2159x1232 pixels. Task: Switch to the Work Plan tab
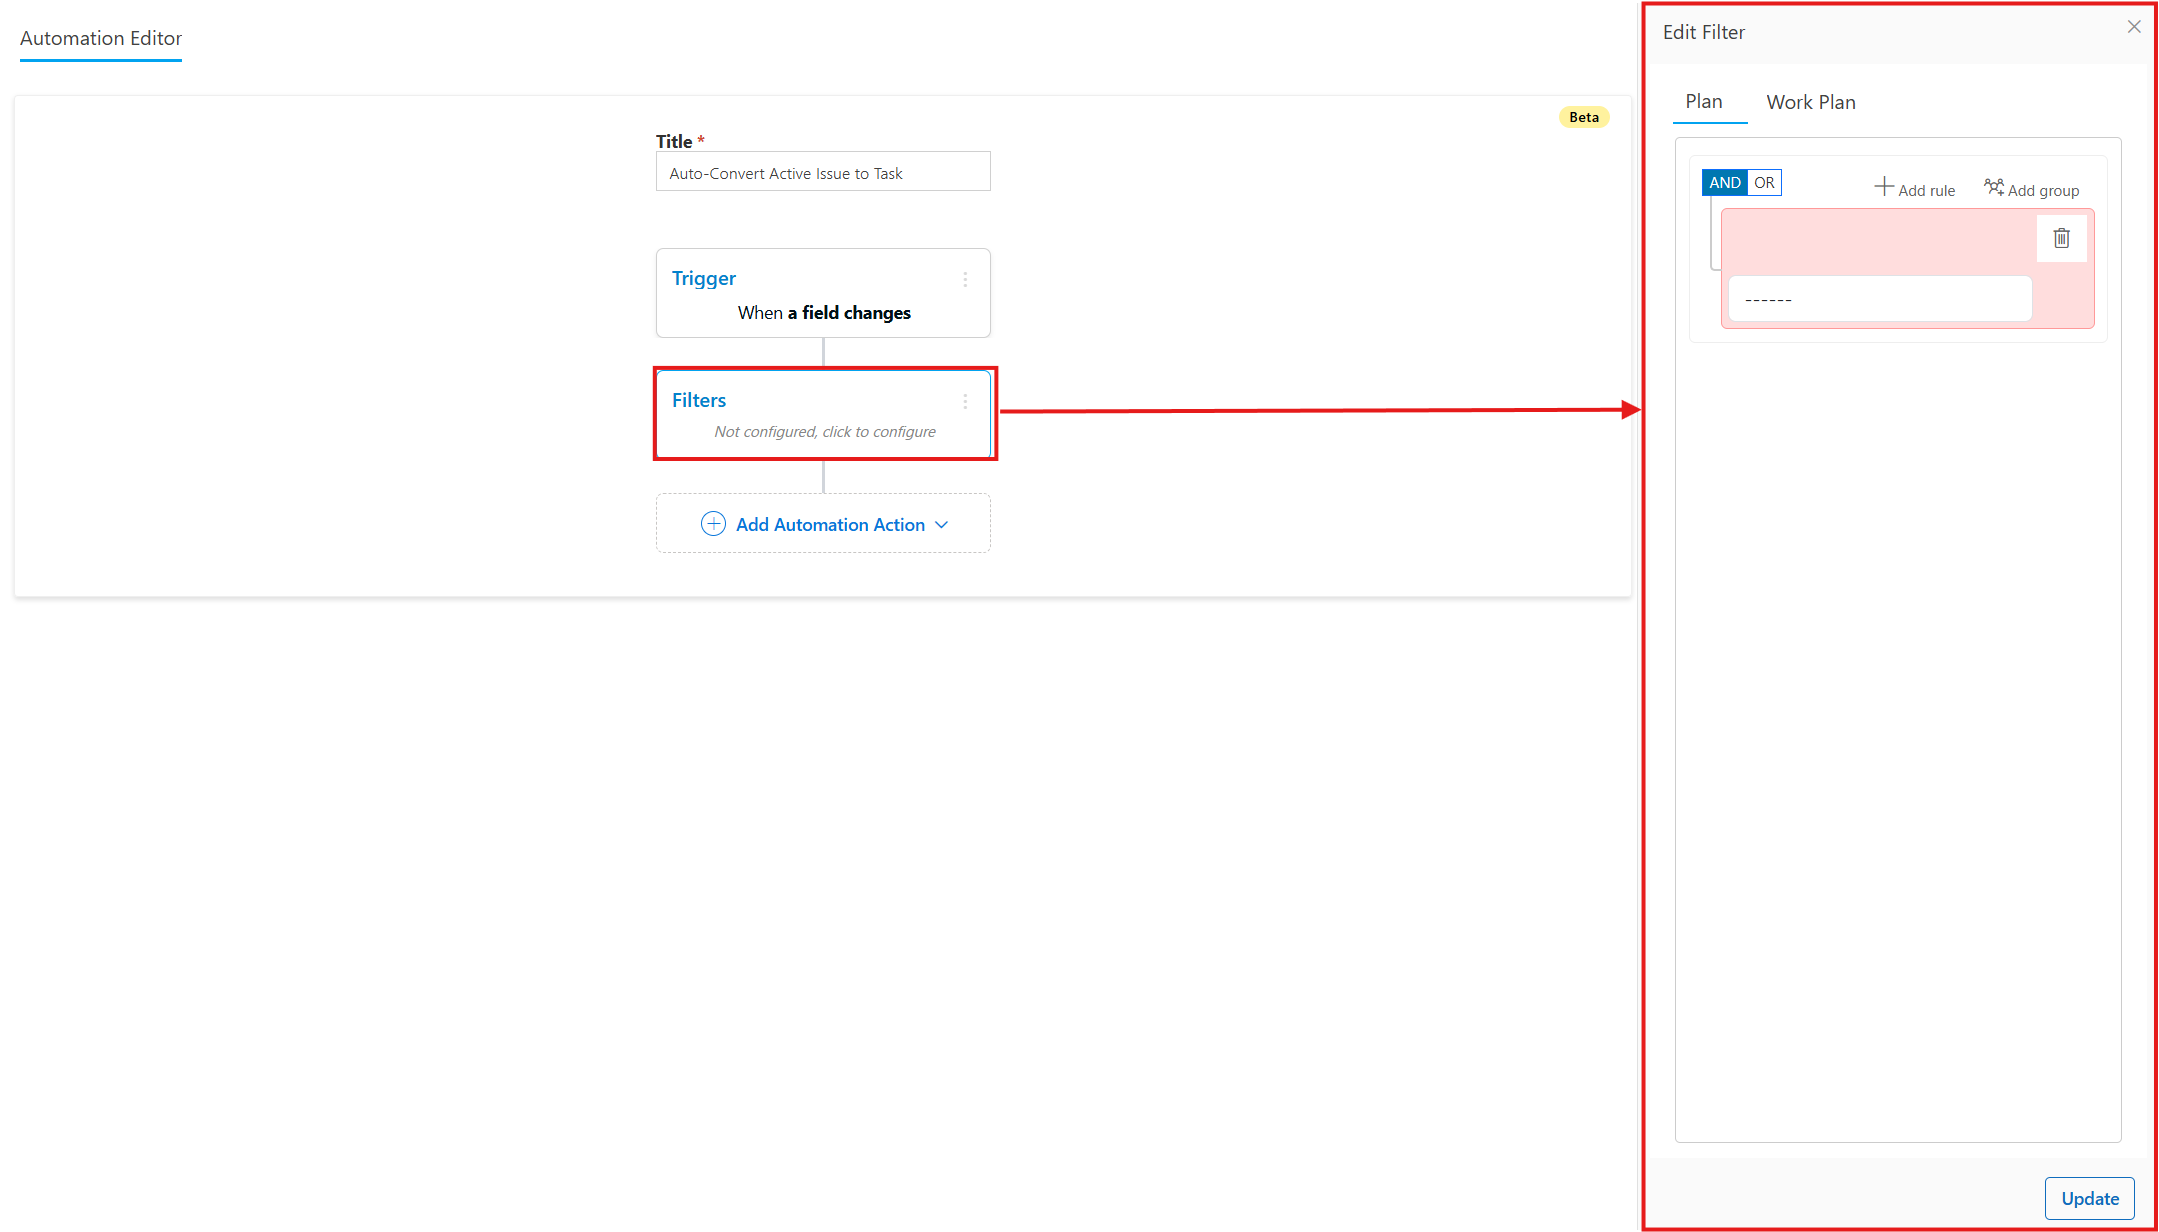[x=1811, y=102]
